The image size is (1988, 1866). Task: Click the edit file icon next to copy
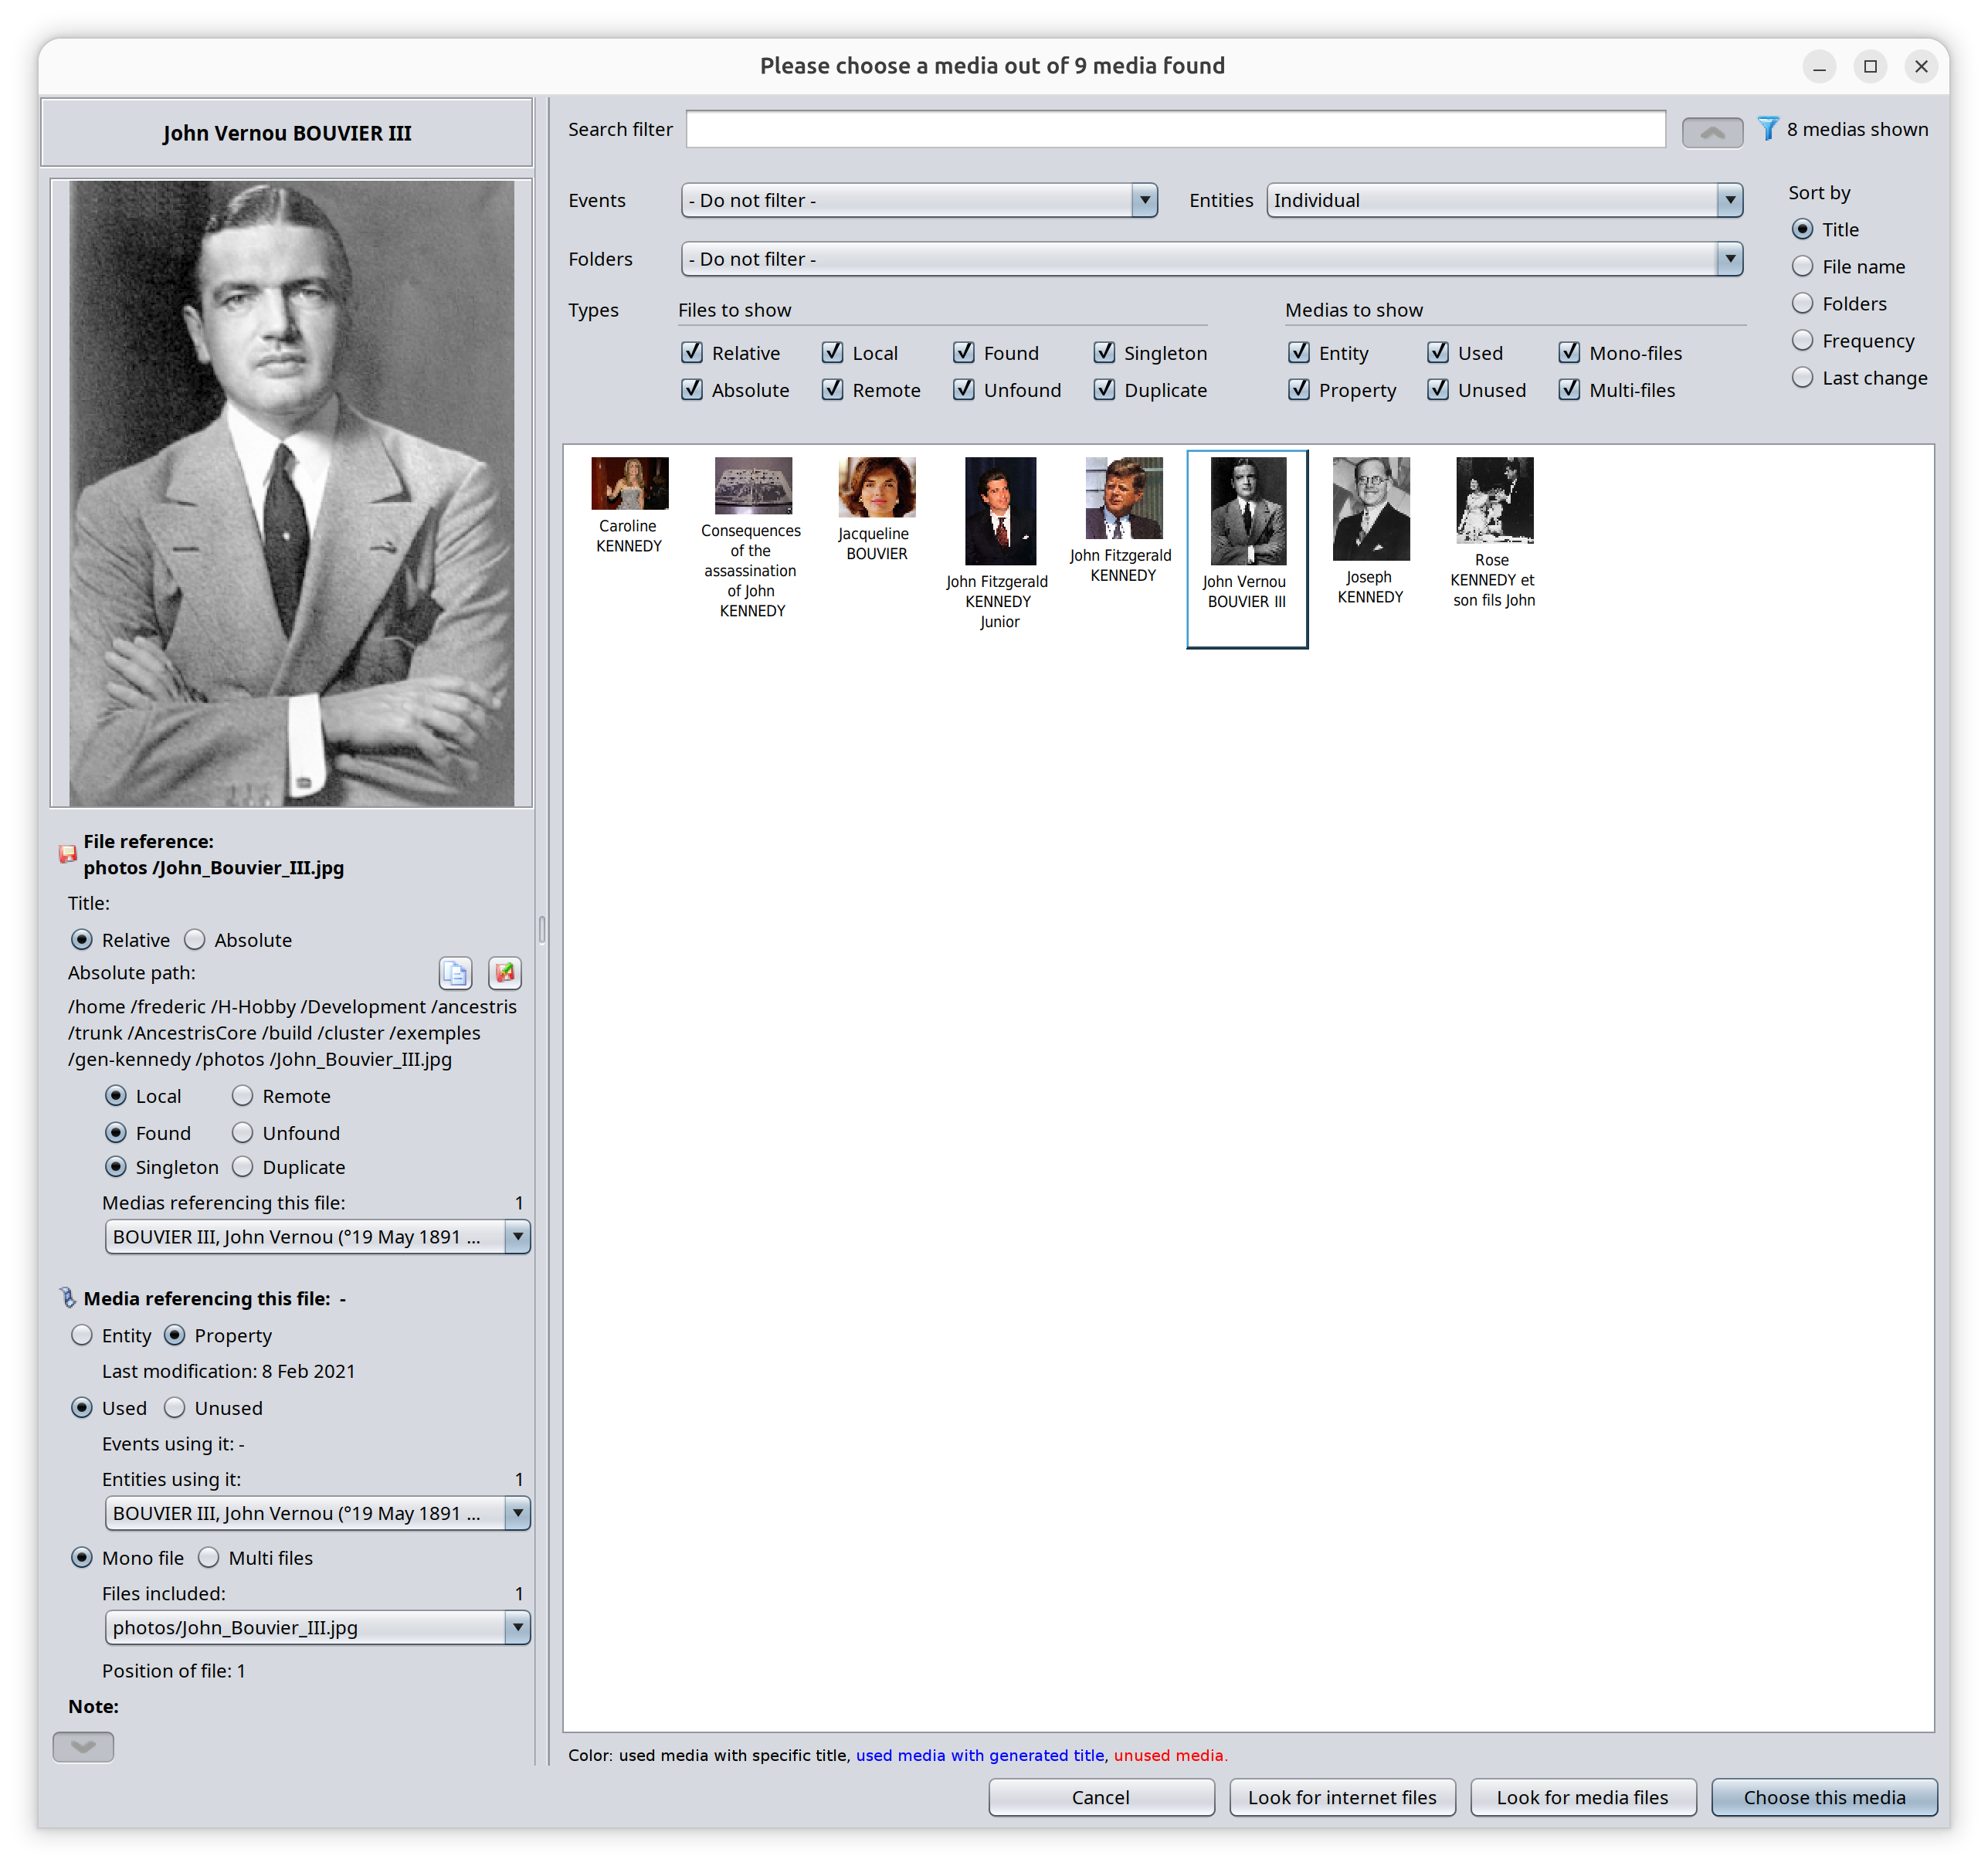(x=505, y=972)
